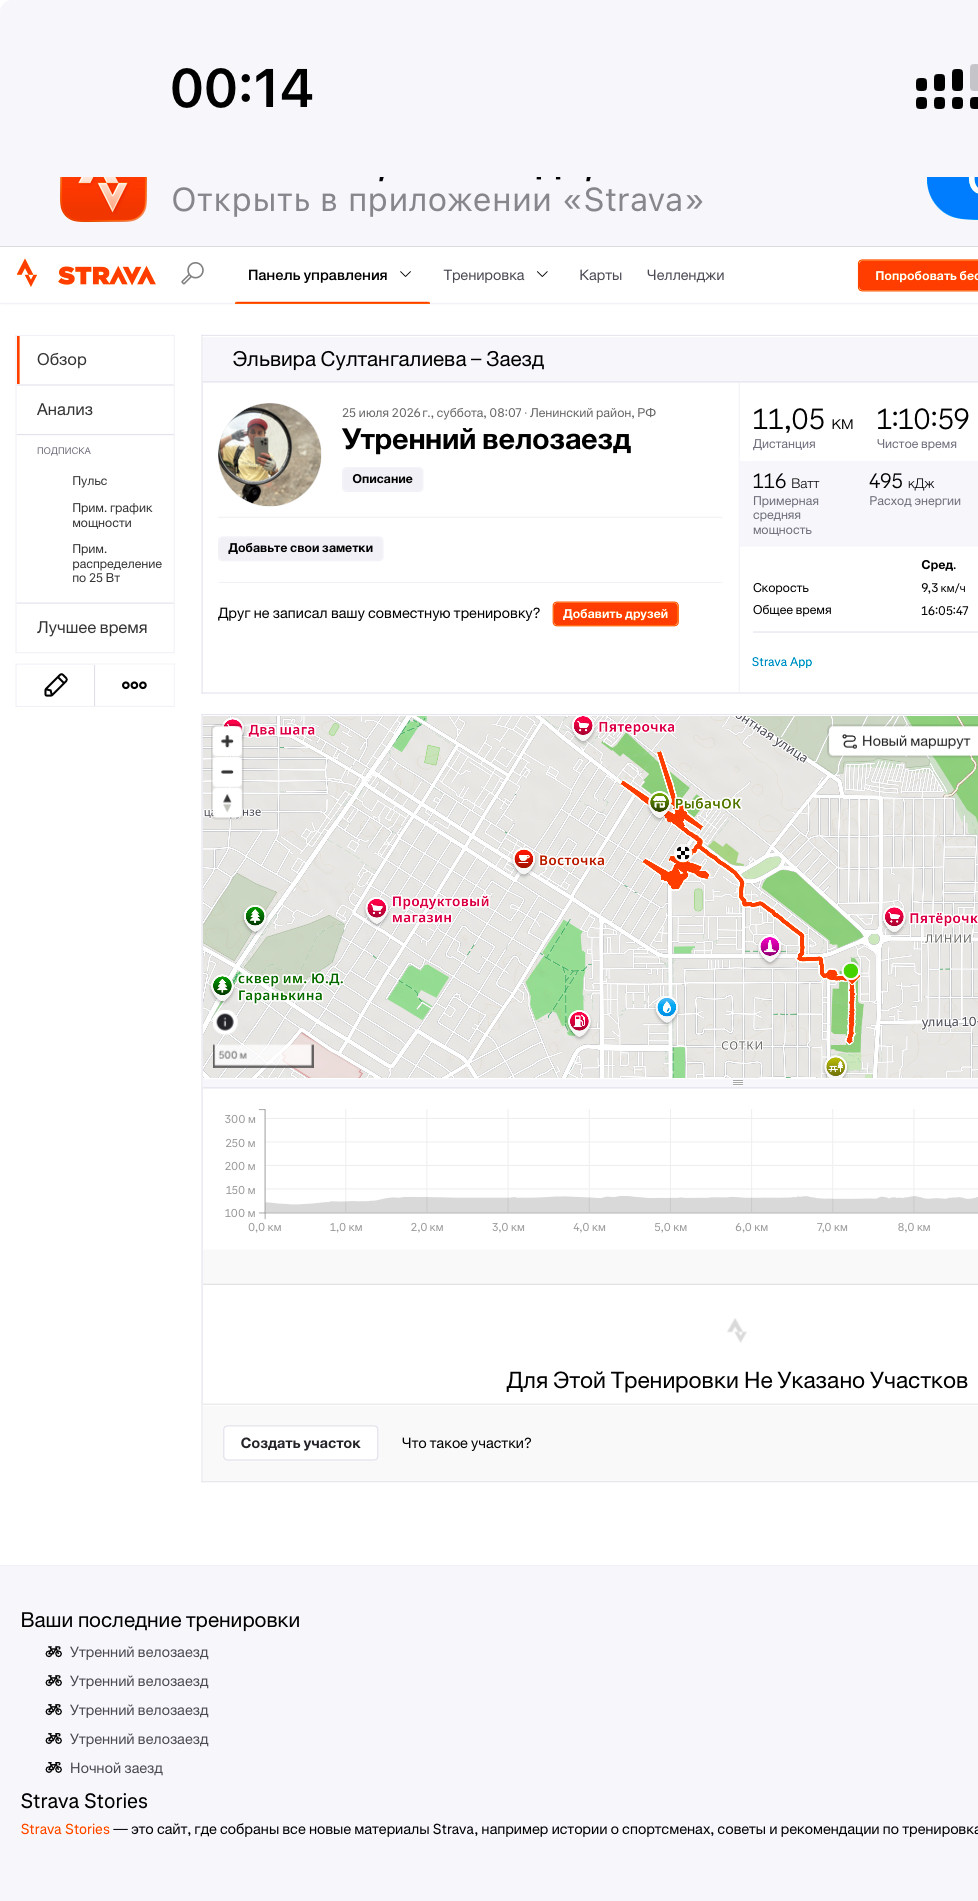Open the Карты menu item

tap(600, 275)
